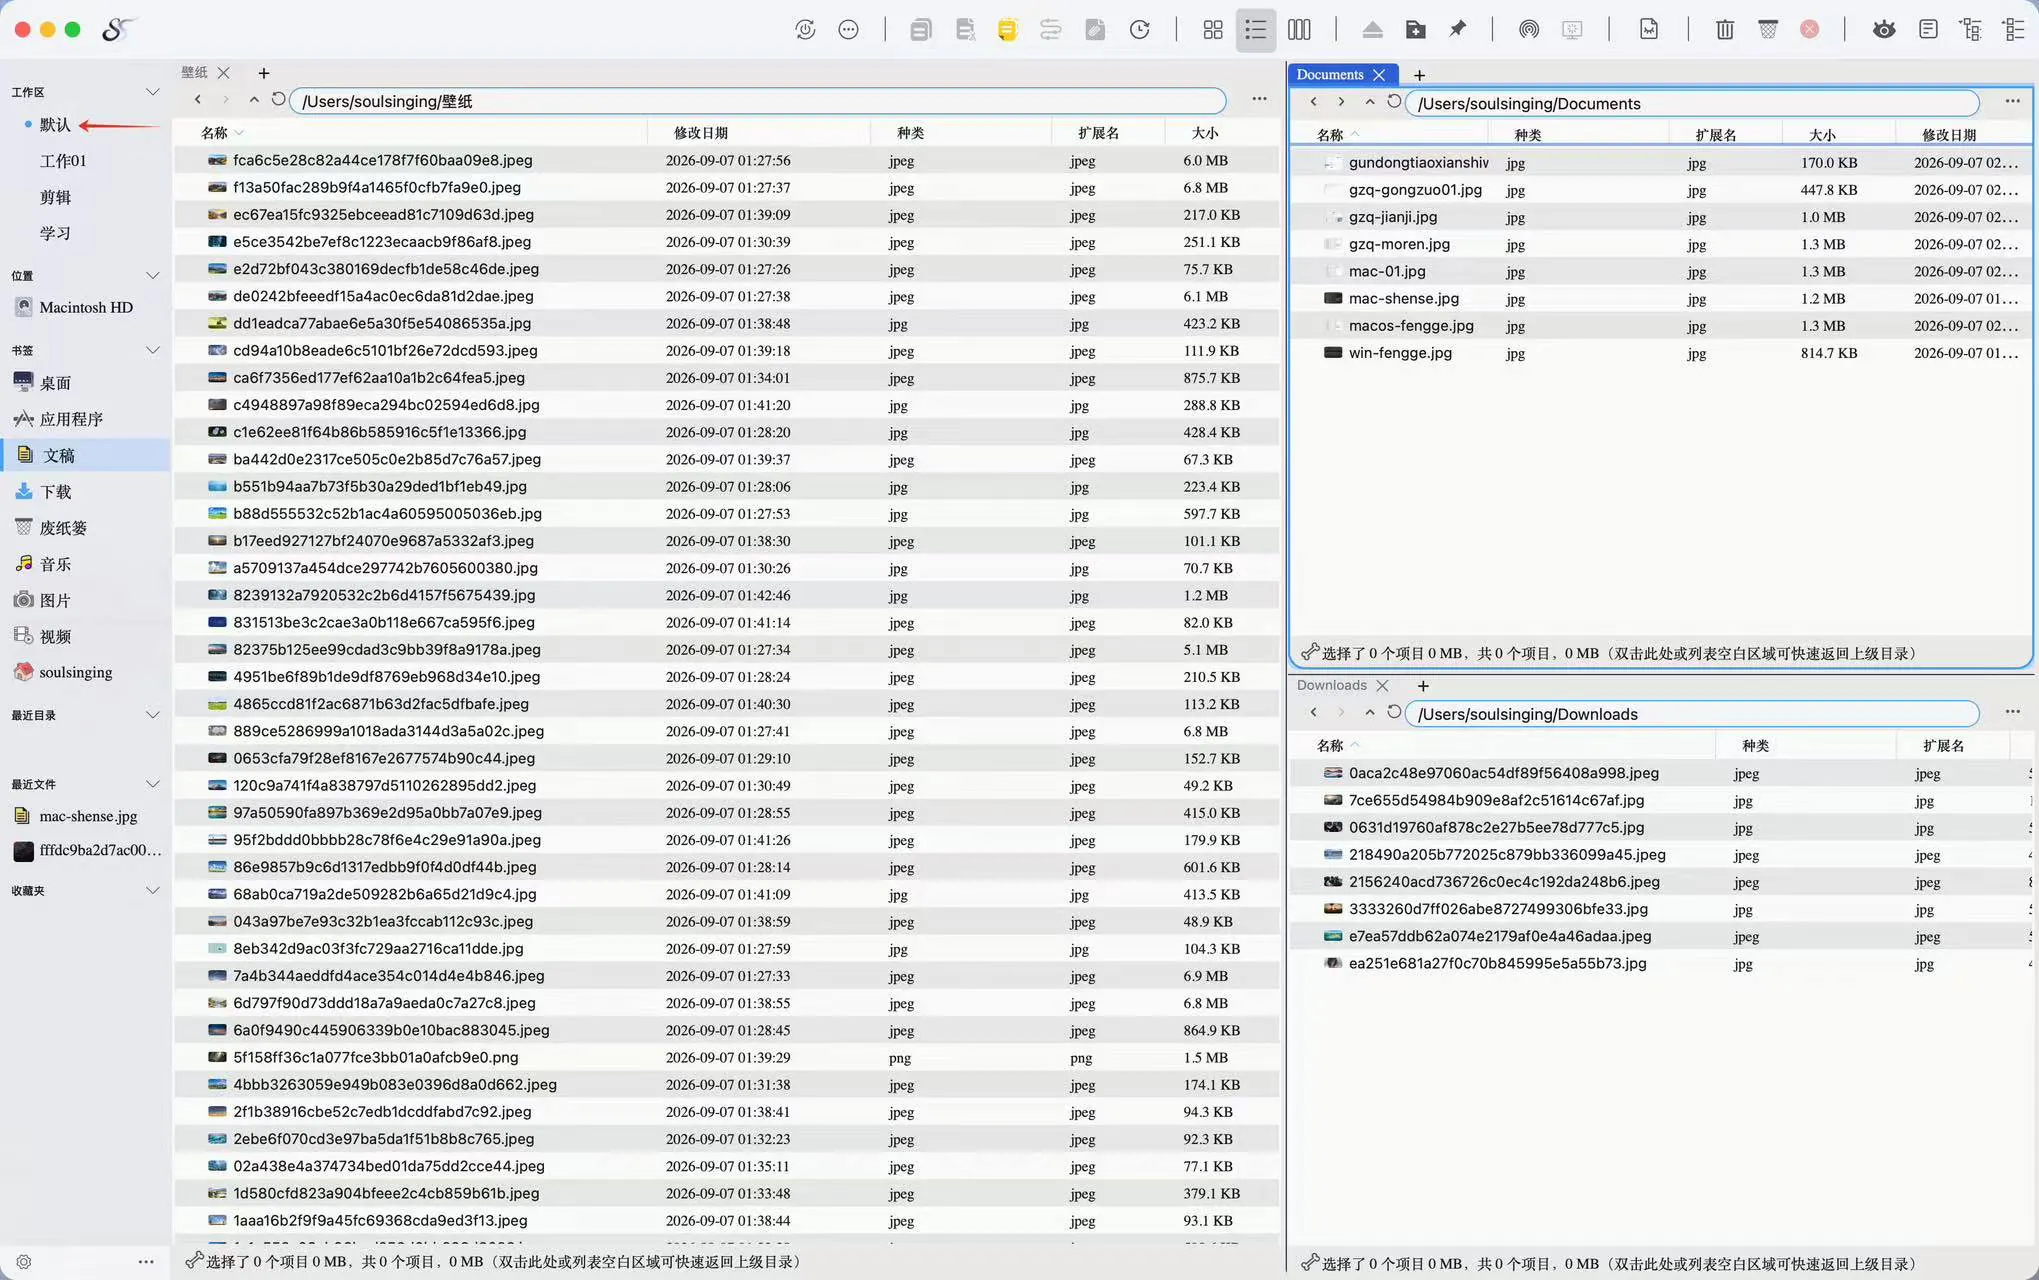The height and width of the screenshot is (1280, 2039).
Task: Click the circular-arrow clock icon left of the ellipsis circle
Action: tap(805, 30)
